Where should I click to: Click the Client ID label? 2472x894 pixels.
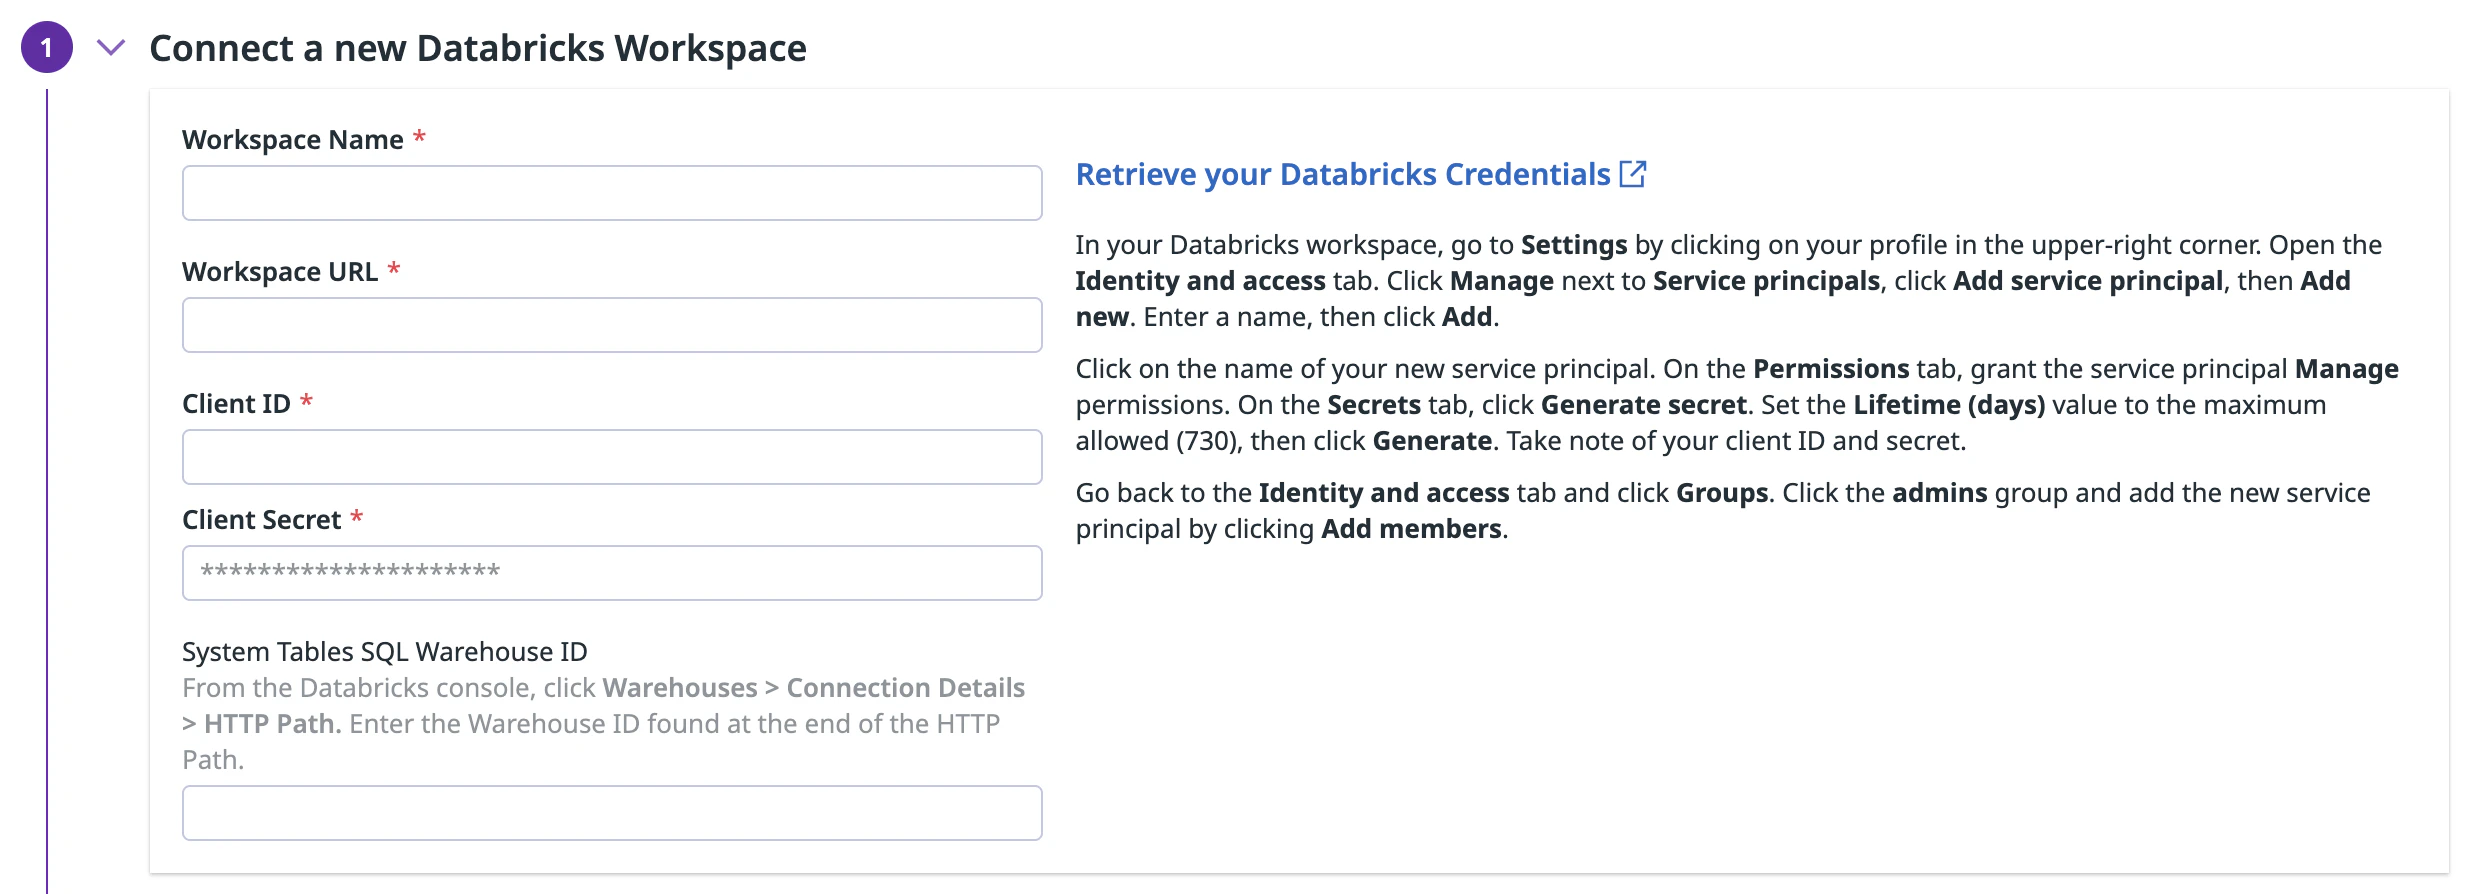[x=236, y=404]
